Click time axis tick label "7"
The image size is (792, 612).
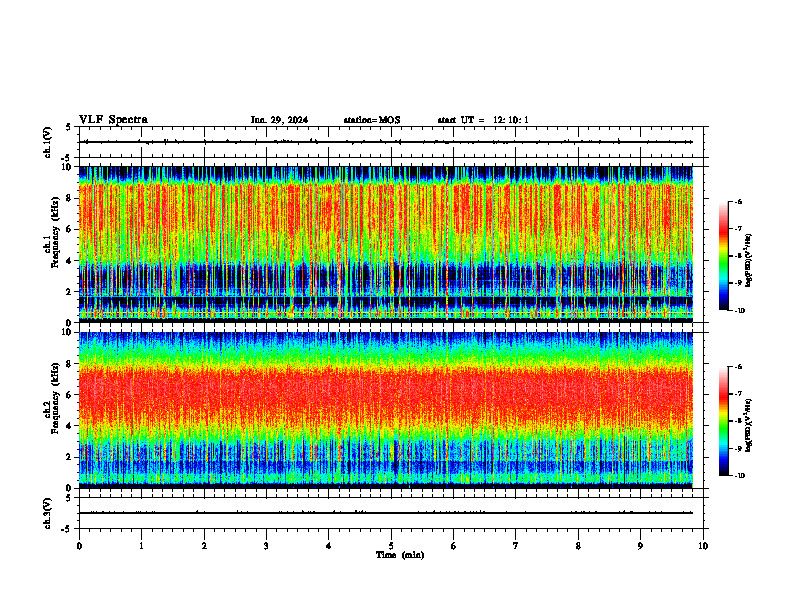(516, 546)
